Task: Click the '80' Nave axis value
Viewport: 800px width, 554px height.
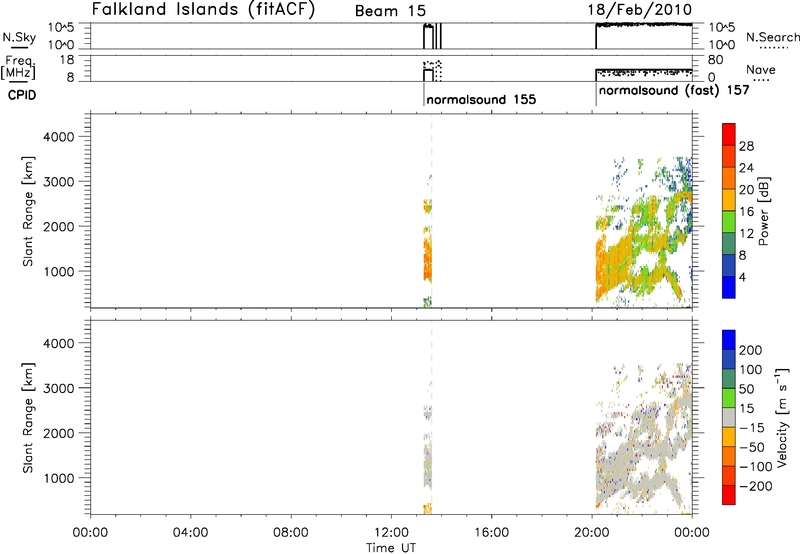Action: coord(715,60)
